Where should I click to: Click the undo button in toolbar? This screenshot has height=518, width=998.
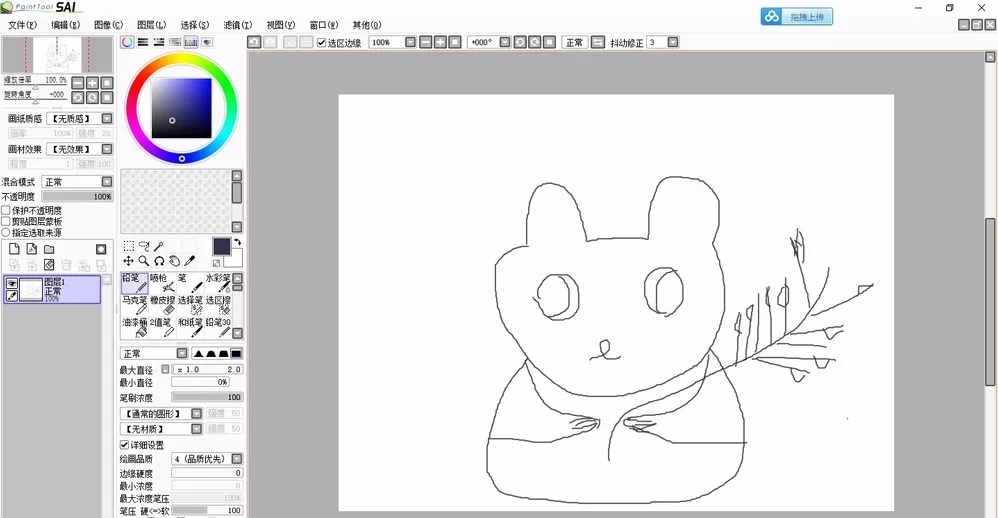coord(254,42)
